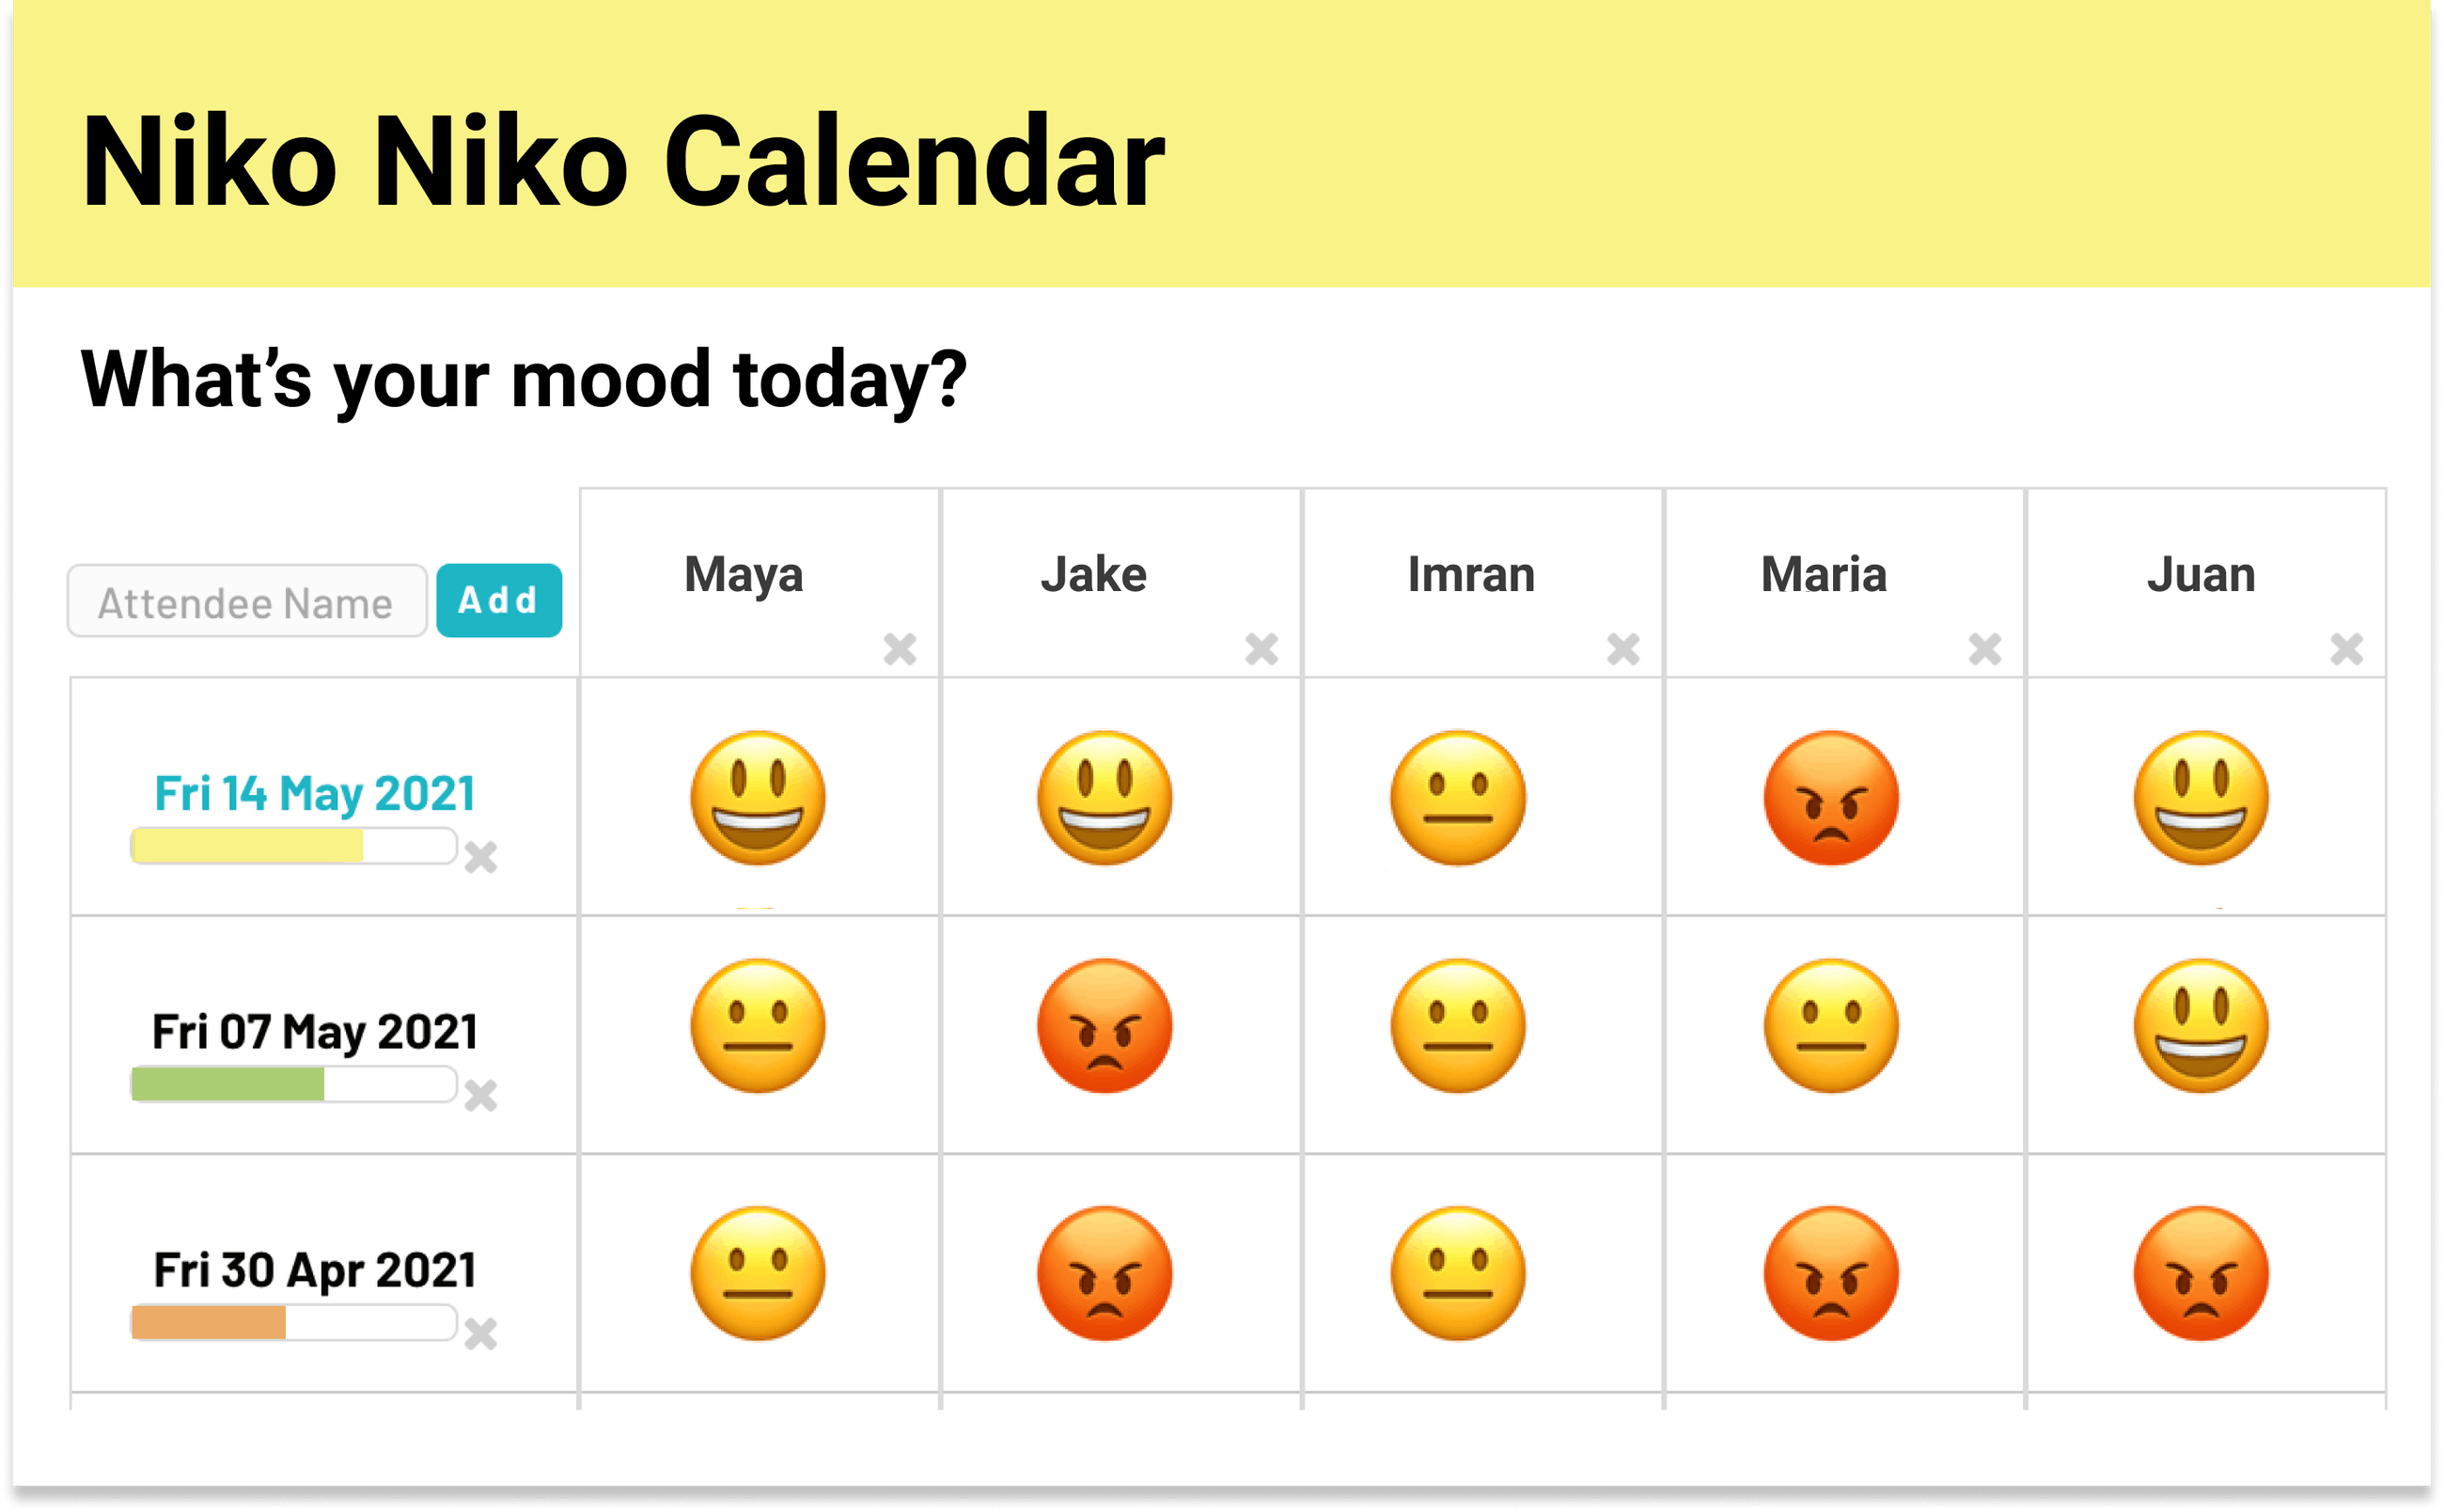2444x1512 pixels.
Task: Remove the Maya attendee column
Action: coord(899,652)
